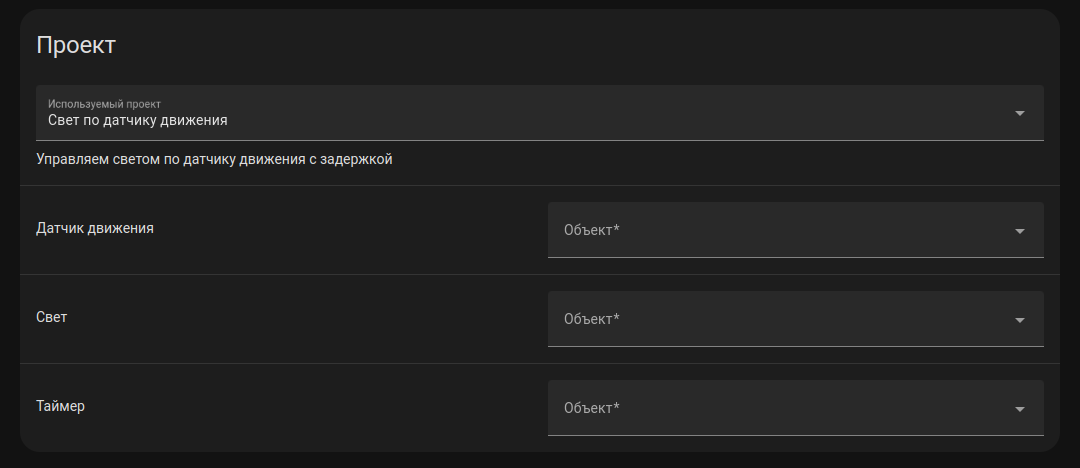Viewport: 1080px width, 468px height.
Task: Click the arrow icon of the project selector
Action: pos(1020,113)
